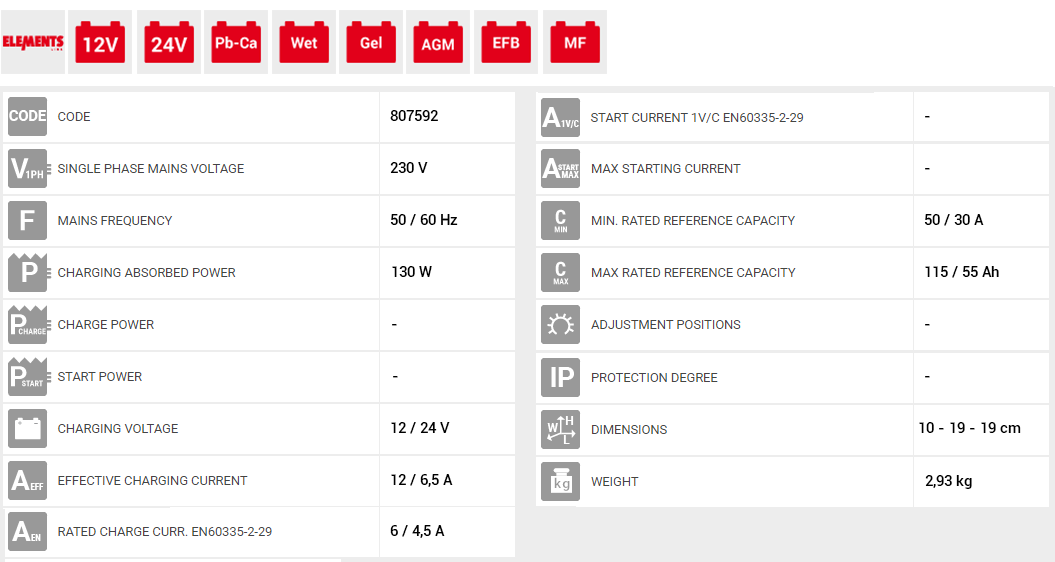The width and height of the screenshot is (1055, 562).
Task: Click the mains frequency F icon
Action: (x=27, y=220)
